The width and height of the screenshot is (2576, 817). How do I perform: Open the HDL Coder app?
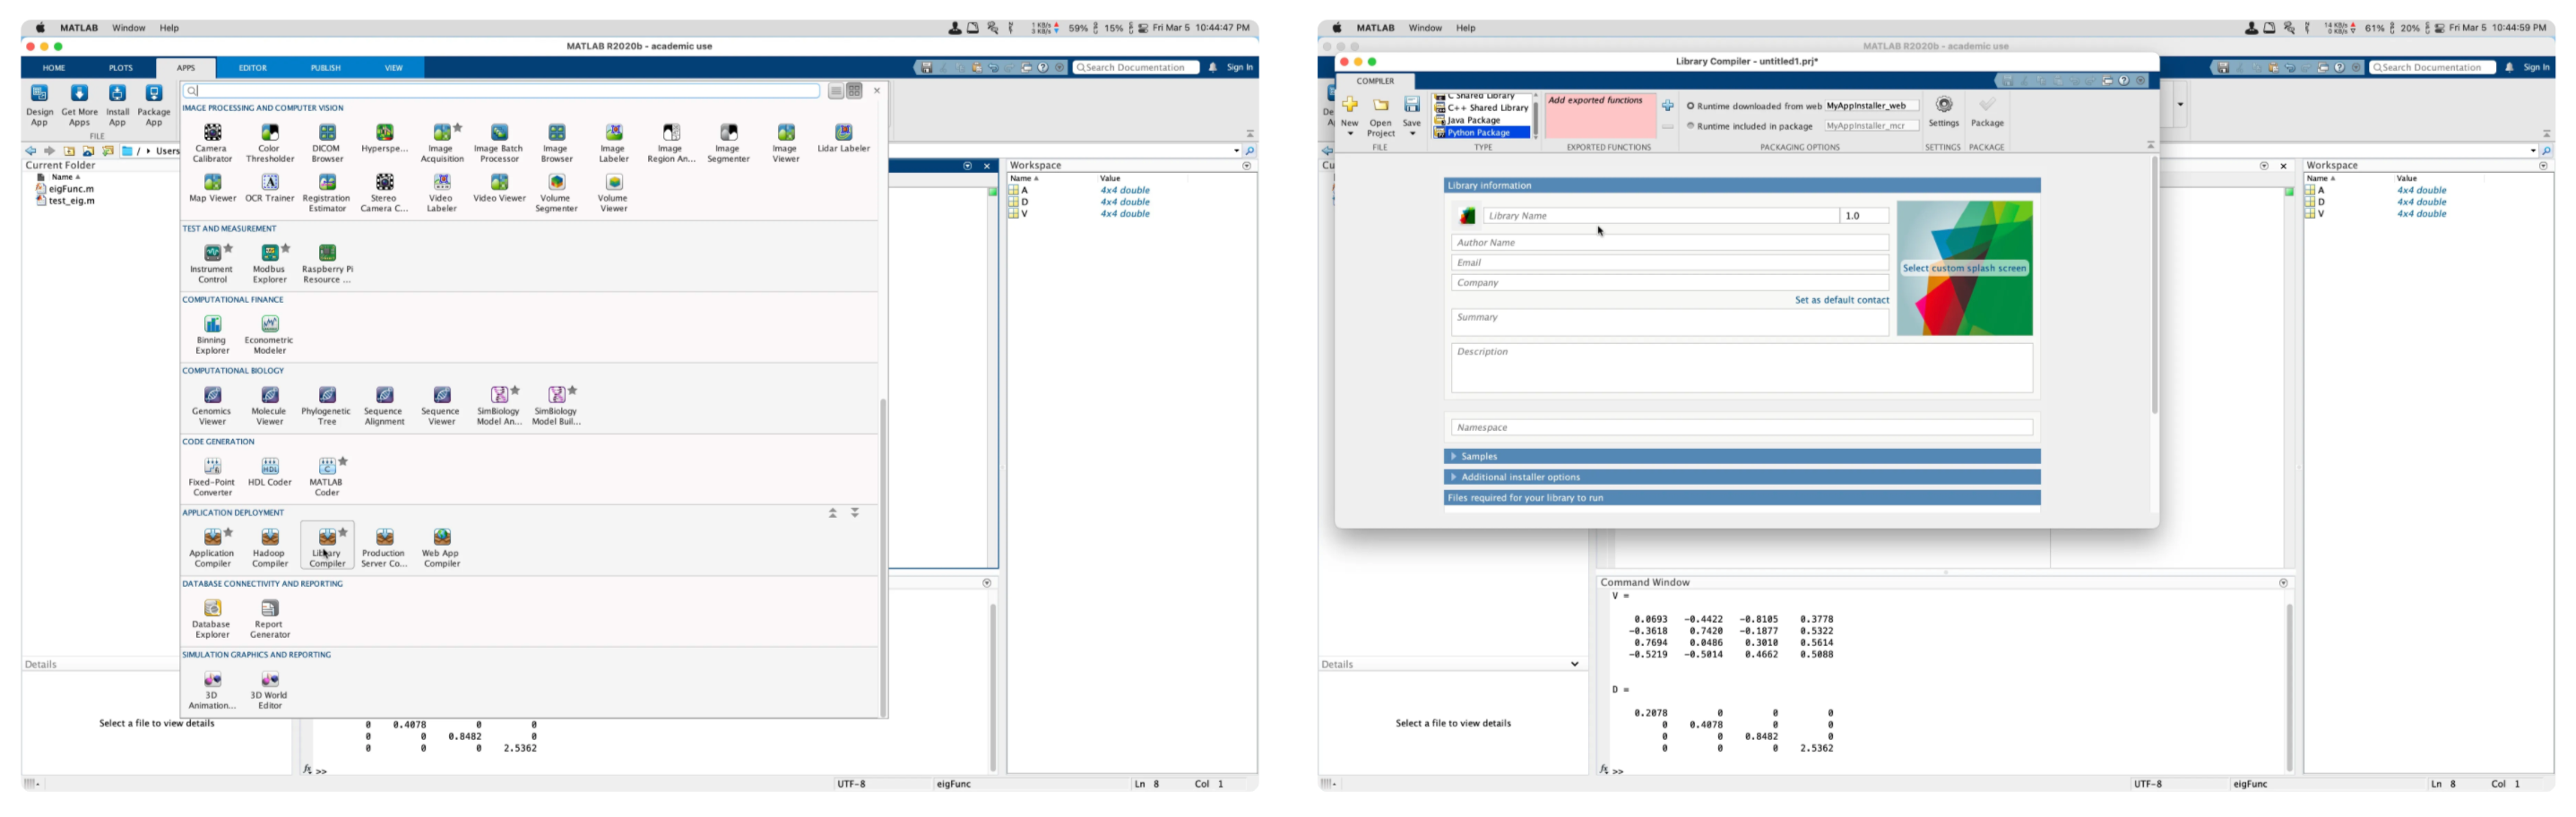coord(270,471)
